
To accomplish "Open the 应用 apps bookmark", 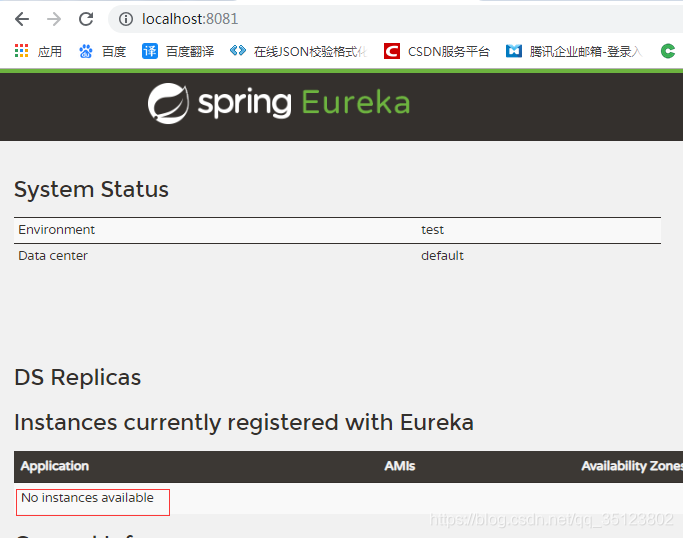I will tap(38, 51).
